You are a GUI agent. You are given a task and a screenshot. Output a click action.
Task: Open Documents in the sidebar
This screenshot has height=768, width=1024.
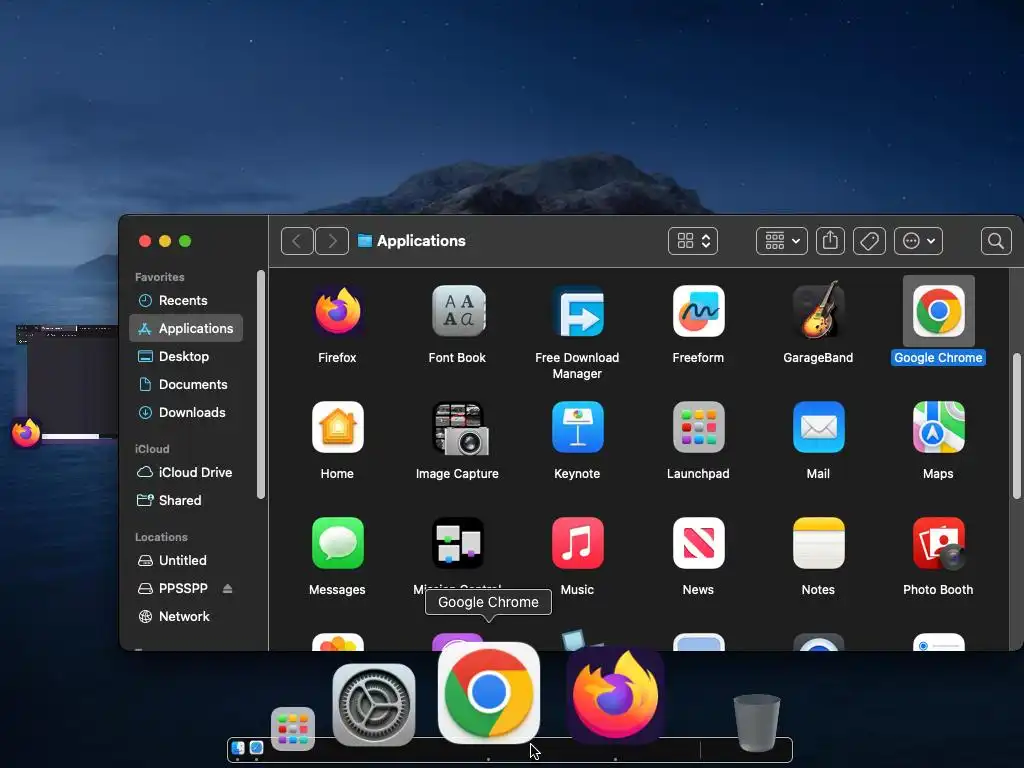tap(186, 384)
